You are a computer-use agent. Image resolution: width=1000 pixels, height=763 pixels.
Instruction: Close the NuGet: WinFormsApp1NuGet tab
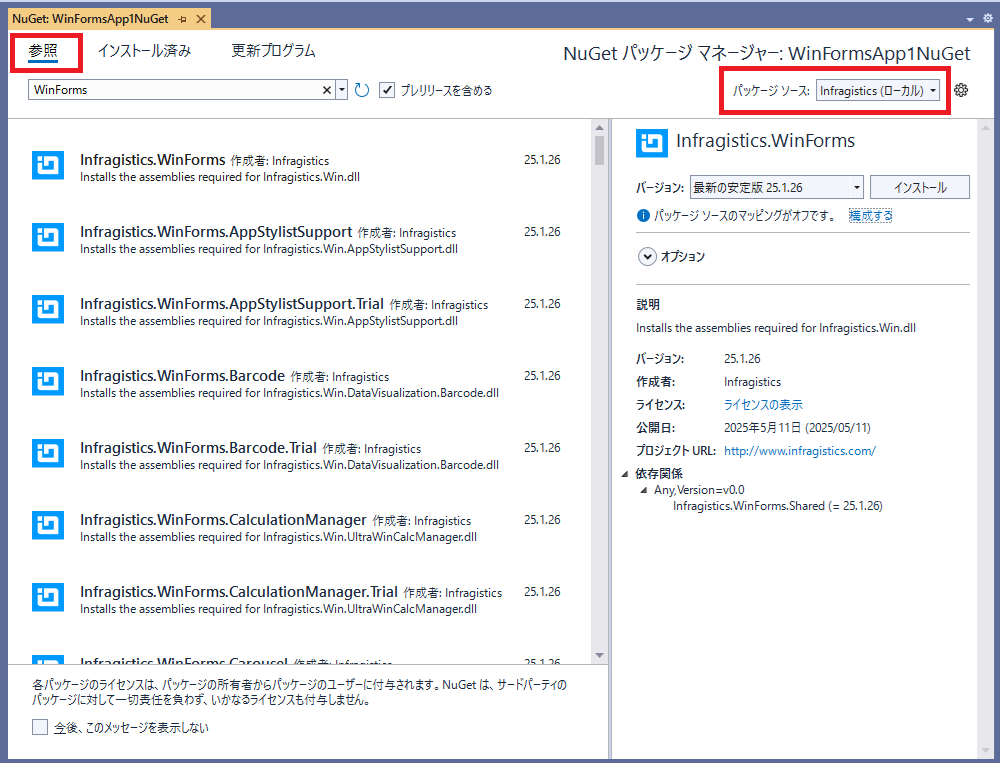click(200, 19)
